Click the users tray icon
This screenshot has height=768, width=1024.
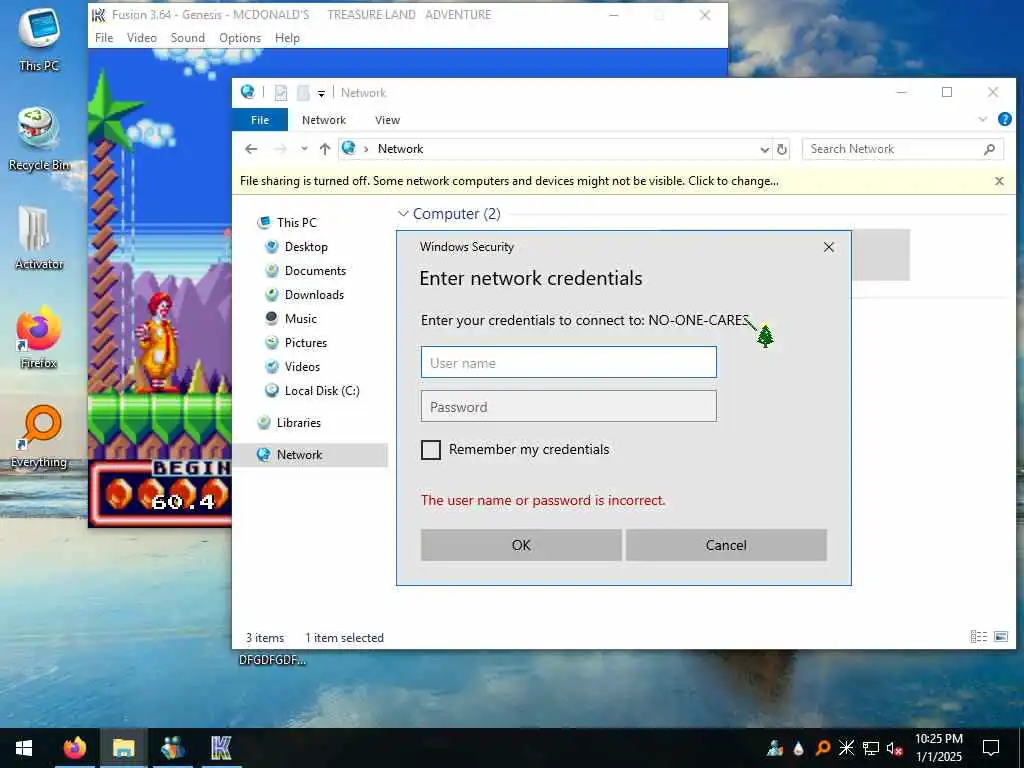(775, 748)
